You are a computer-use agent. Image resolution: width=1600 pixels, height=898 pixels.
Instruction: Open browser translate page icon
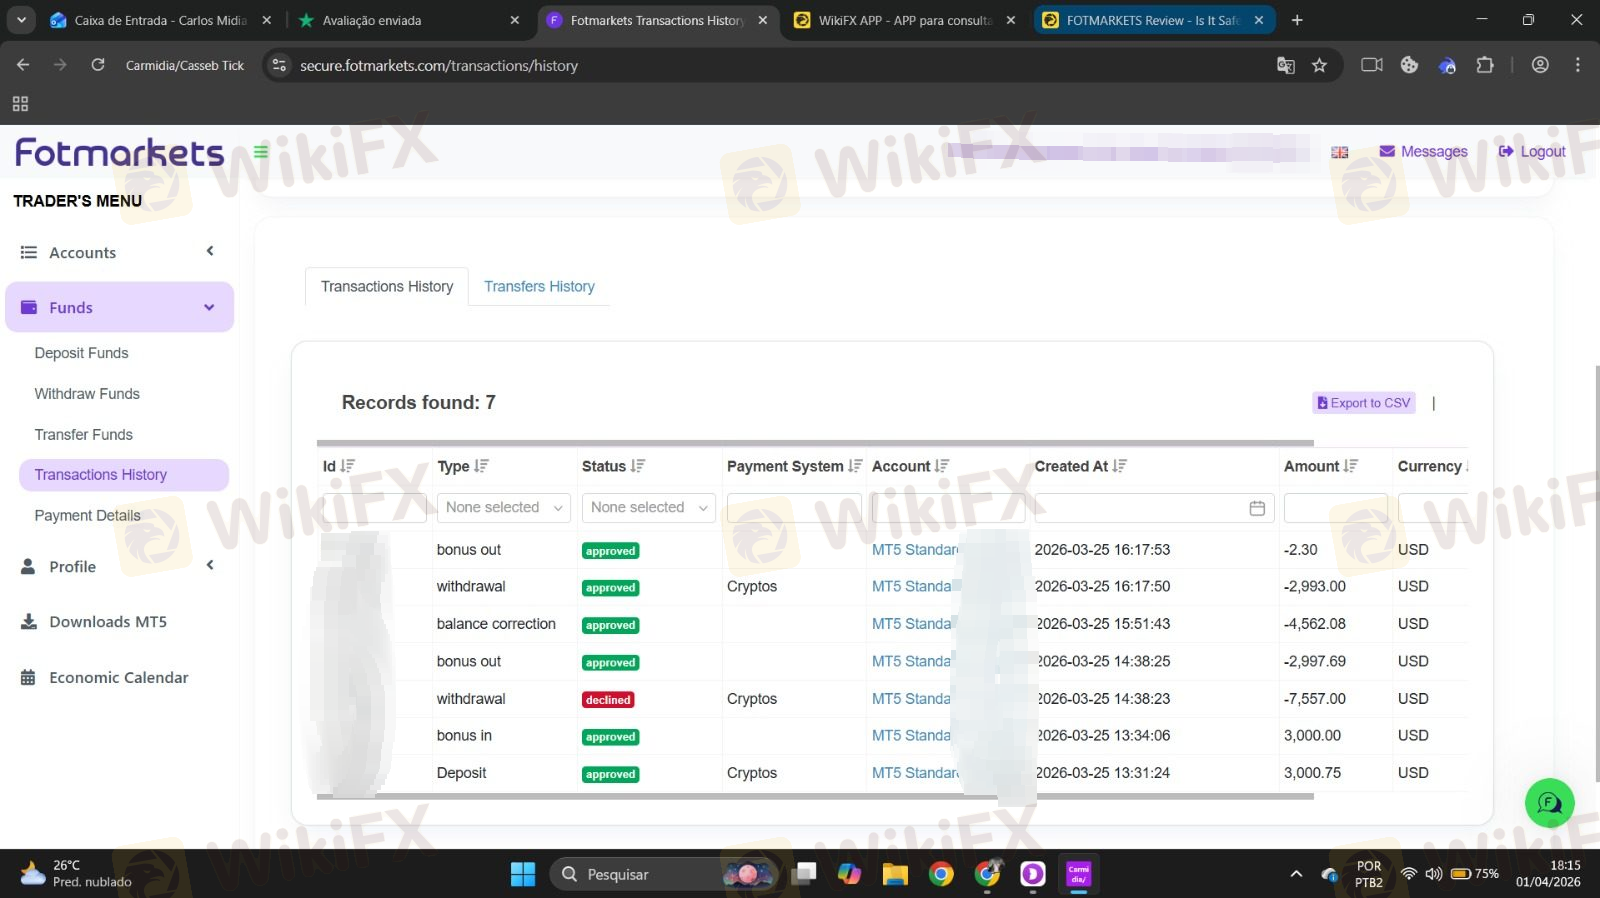(x=1285, y=66)
